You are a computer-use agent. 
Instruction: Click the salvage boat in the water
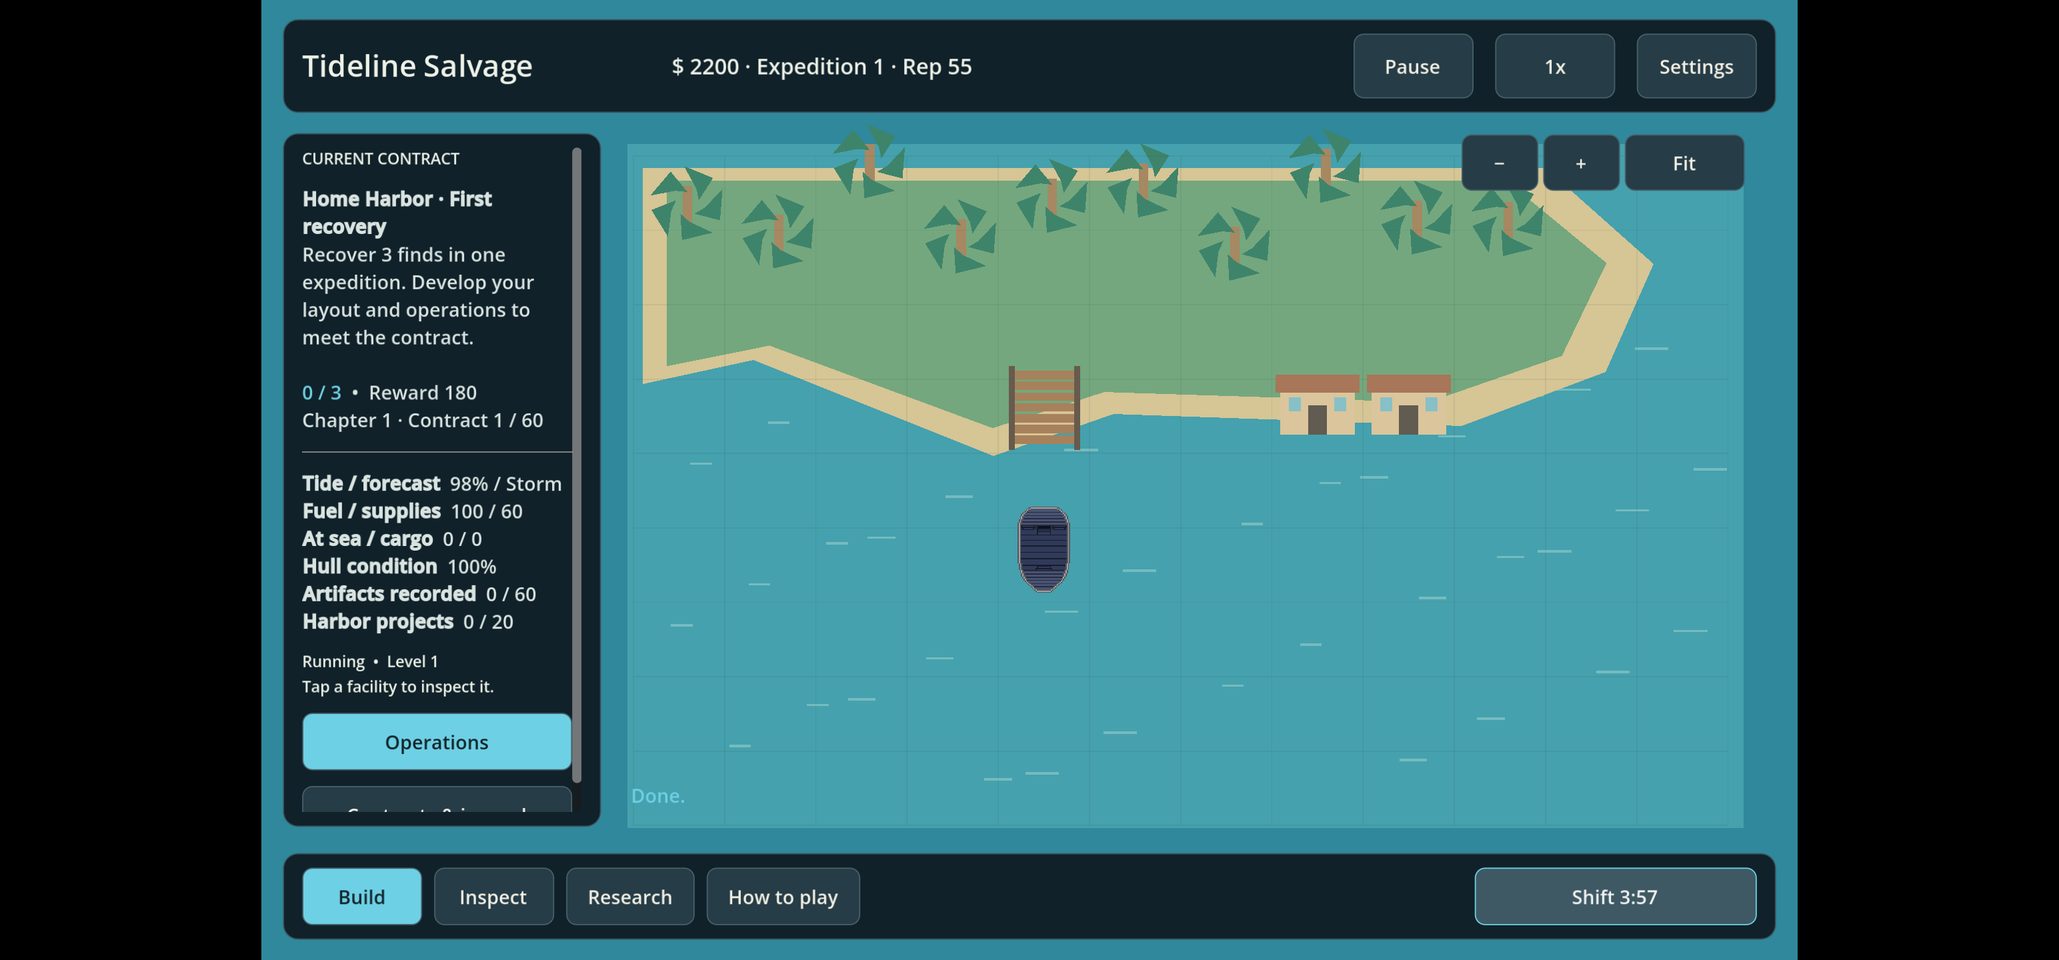(x=1043, y=549)
